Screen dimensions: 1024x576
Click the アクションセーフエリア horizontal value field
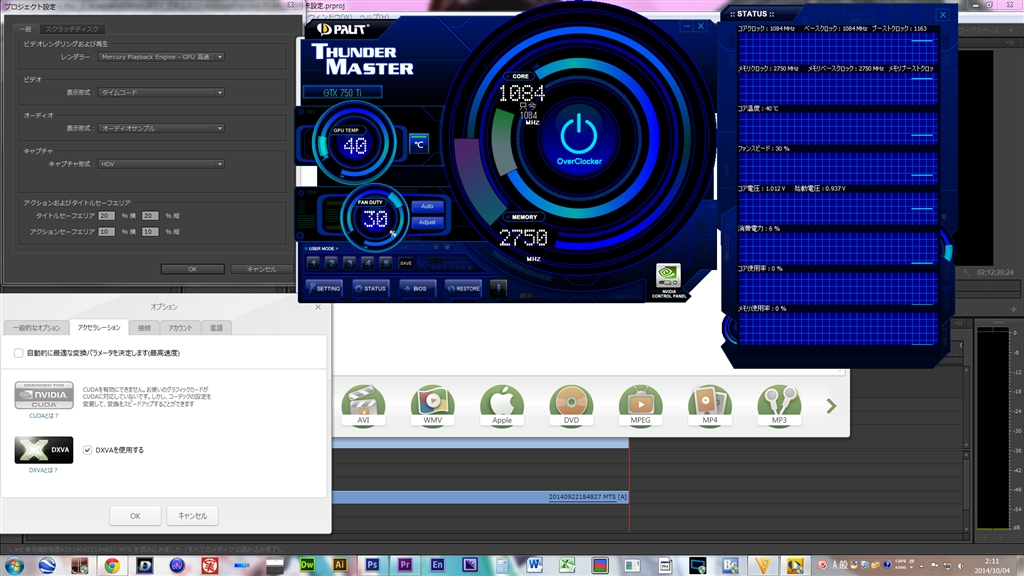point(106,232)
